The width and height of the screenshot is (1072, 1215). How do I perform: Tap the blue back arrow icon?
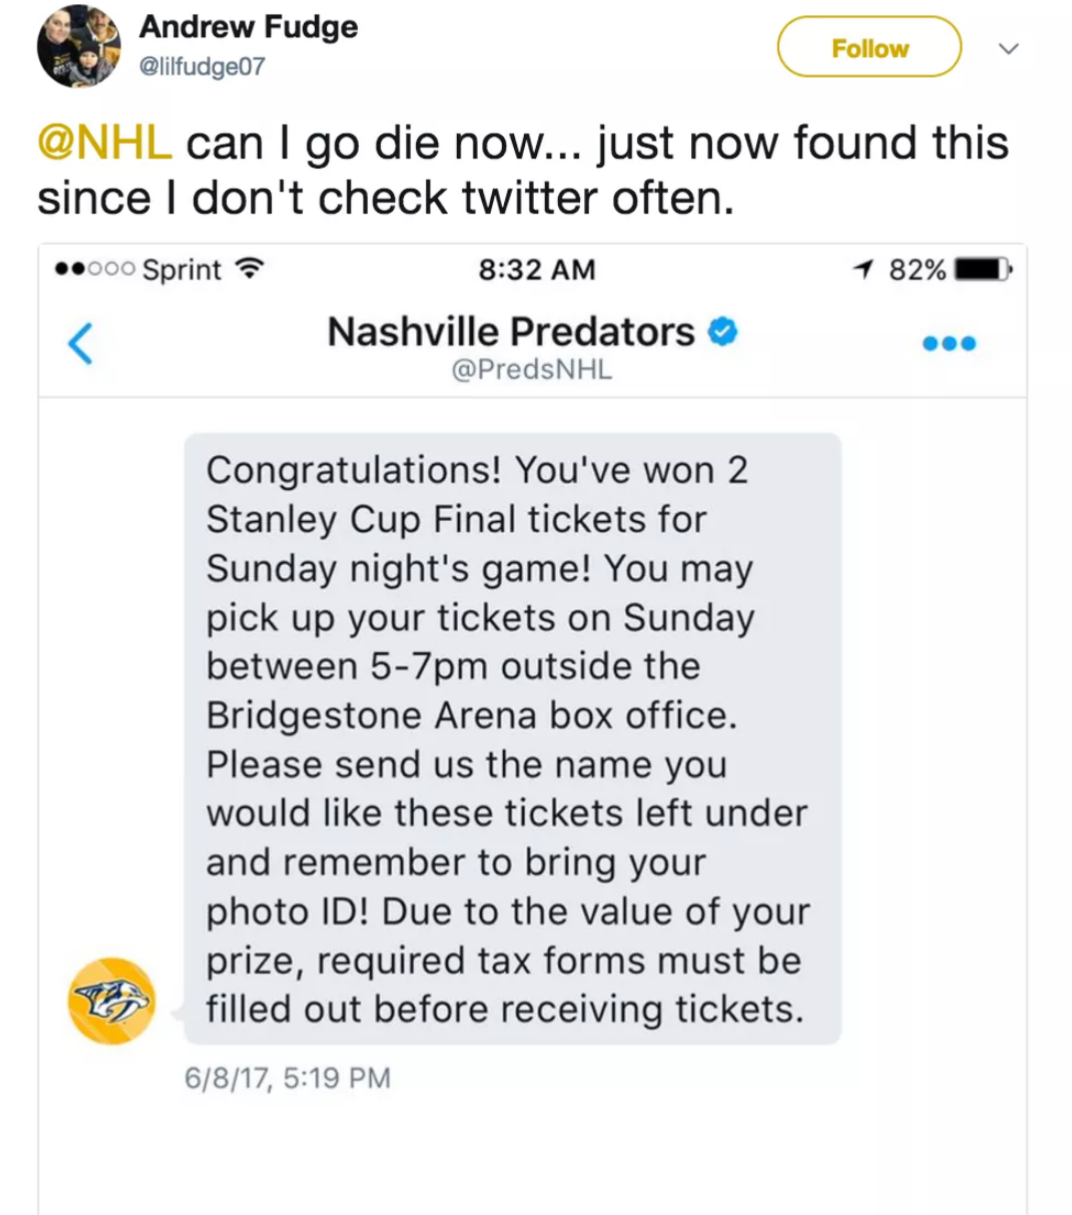(80, 343)
